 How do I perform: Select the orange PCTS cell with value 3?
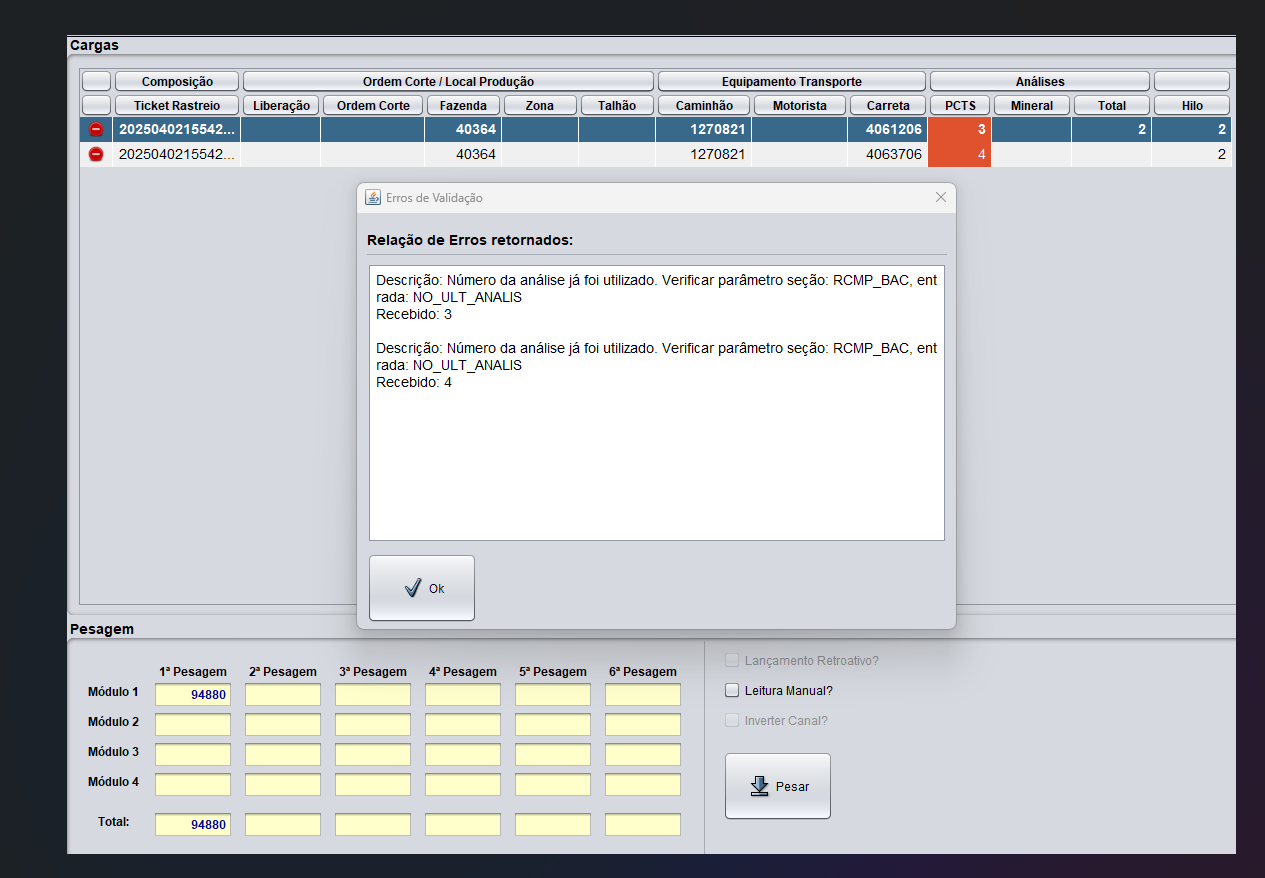point(959,129)
